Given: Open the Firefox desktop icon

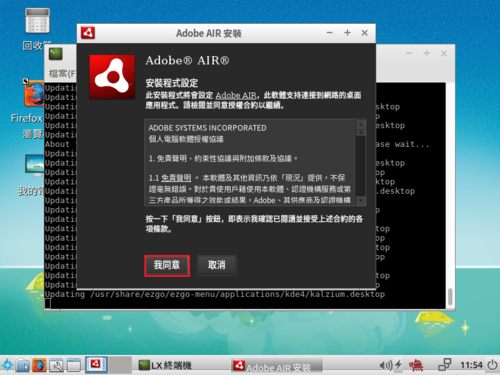Looking at the screenshot, I should pos(33,93).
